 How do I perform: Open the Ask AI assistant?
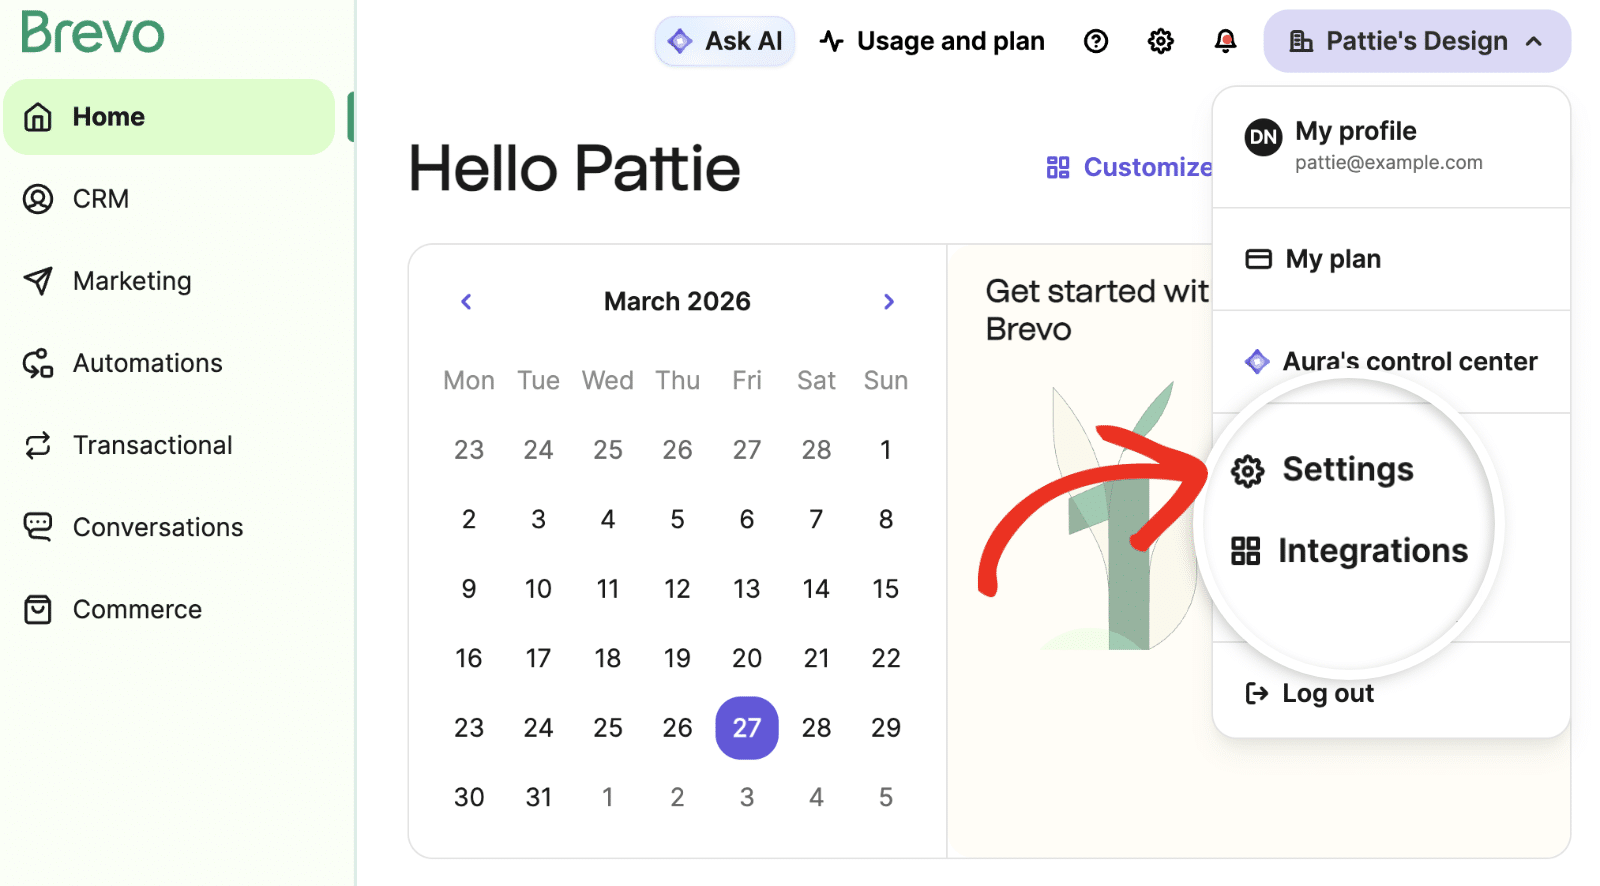point(725,41)
